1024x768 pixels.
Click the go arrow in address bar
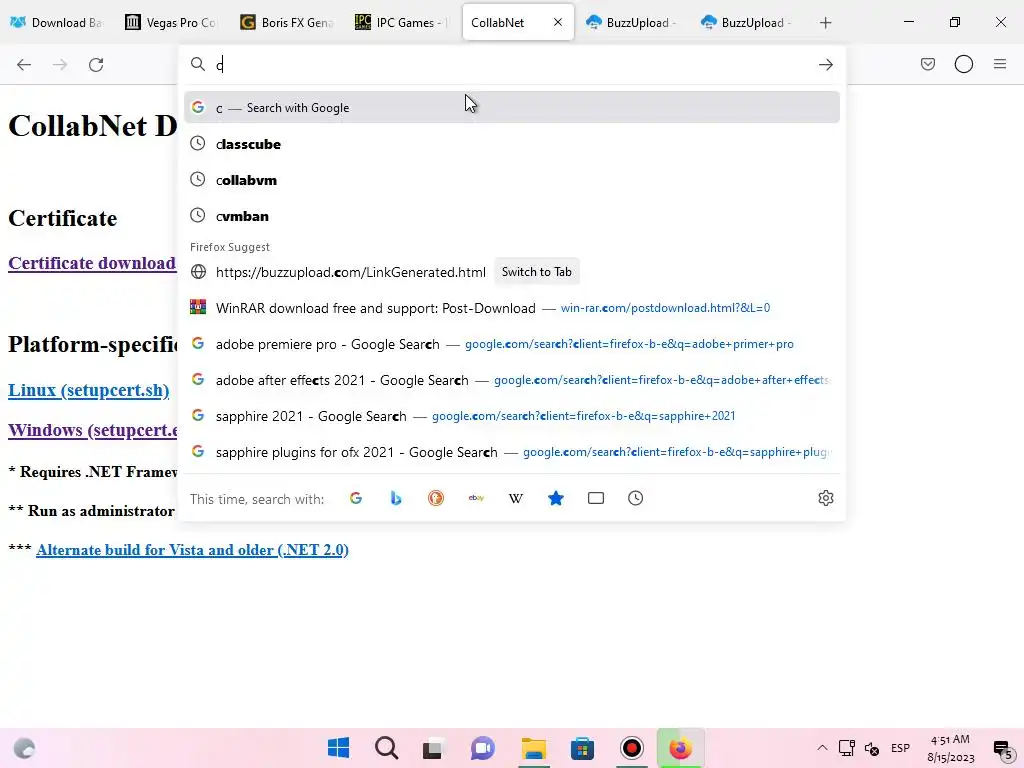[x=825, y=65]
